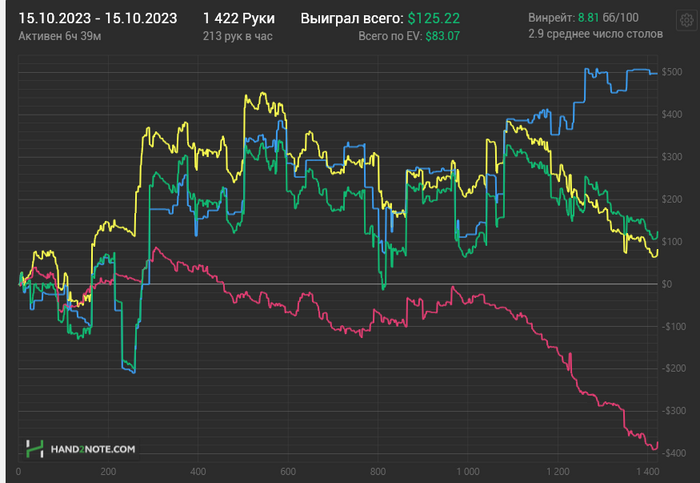This screenshot has width=700, height=483.
Task: Click the '1 422 Руки' hand count
Action: click(x=239, y=18)
